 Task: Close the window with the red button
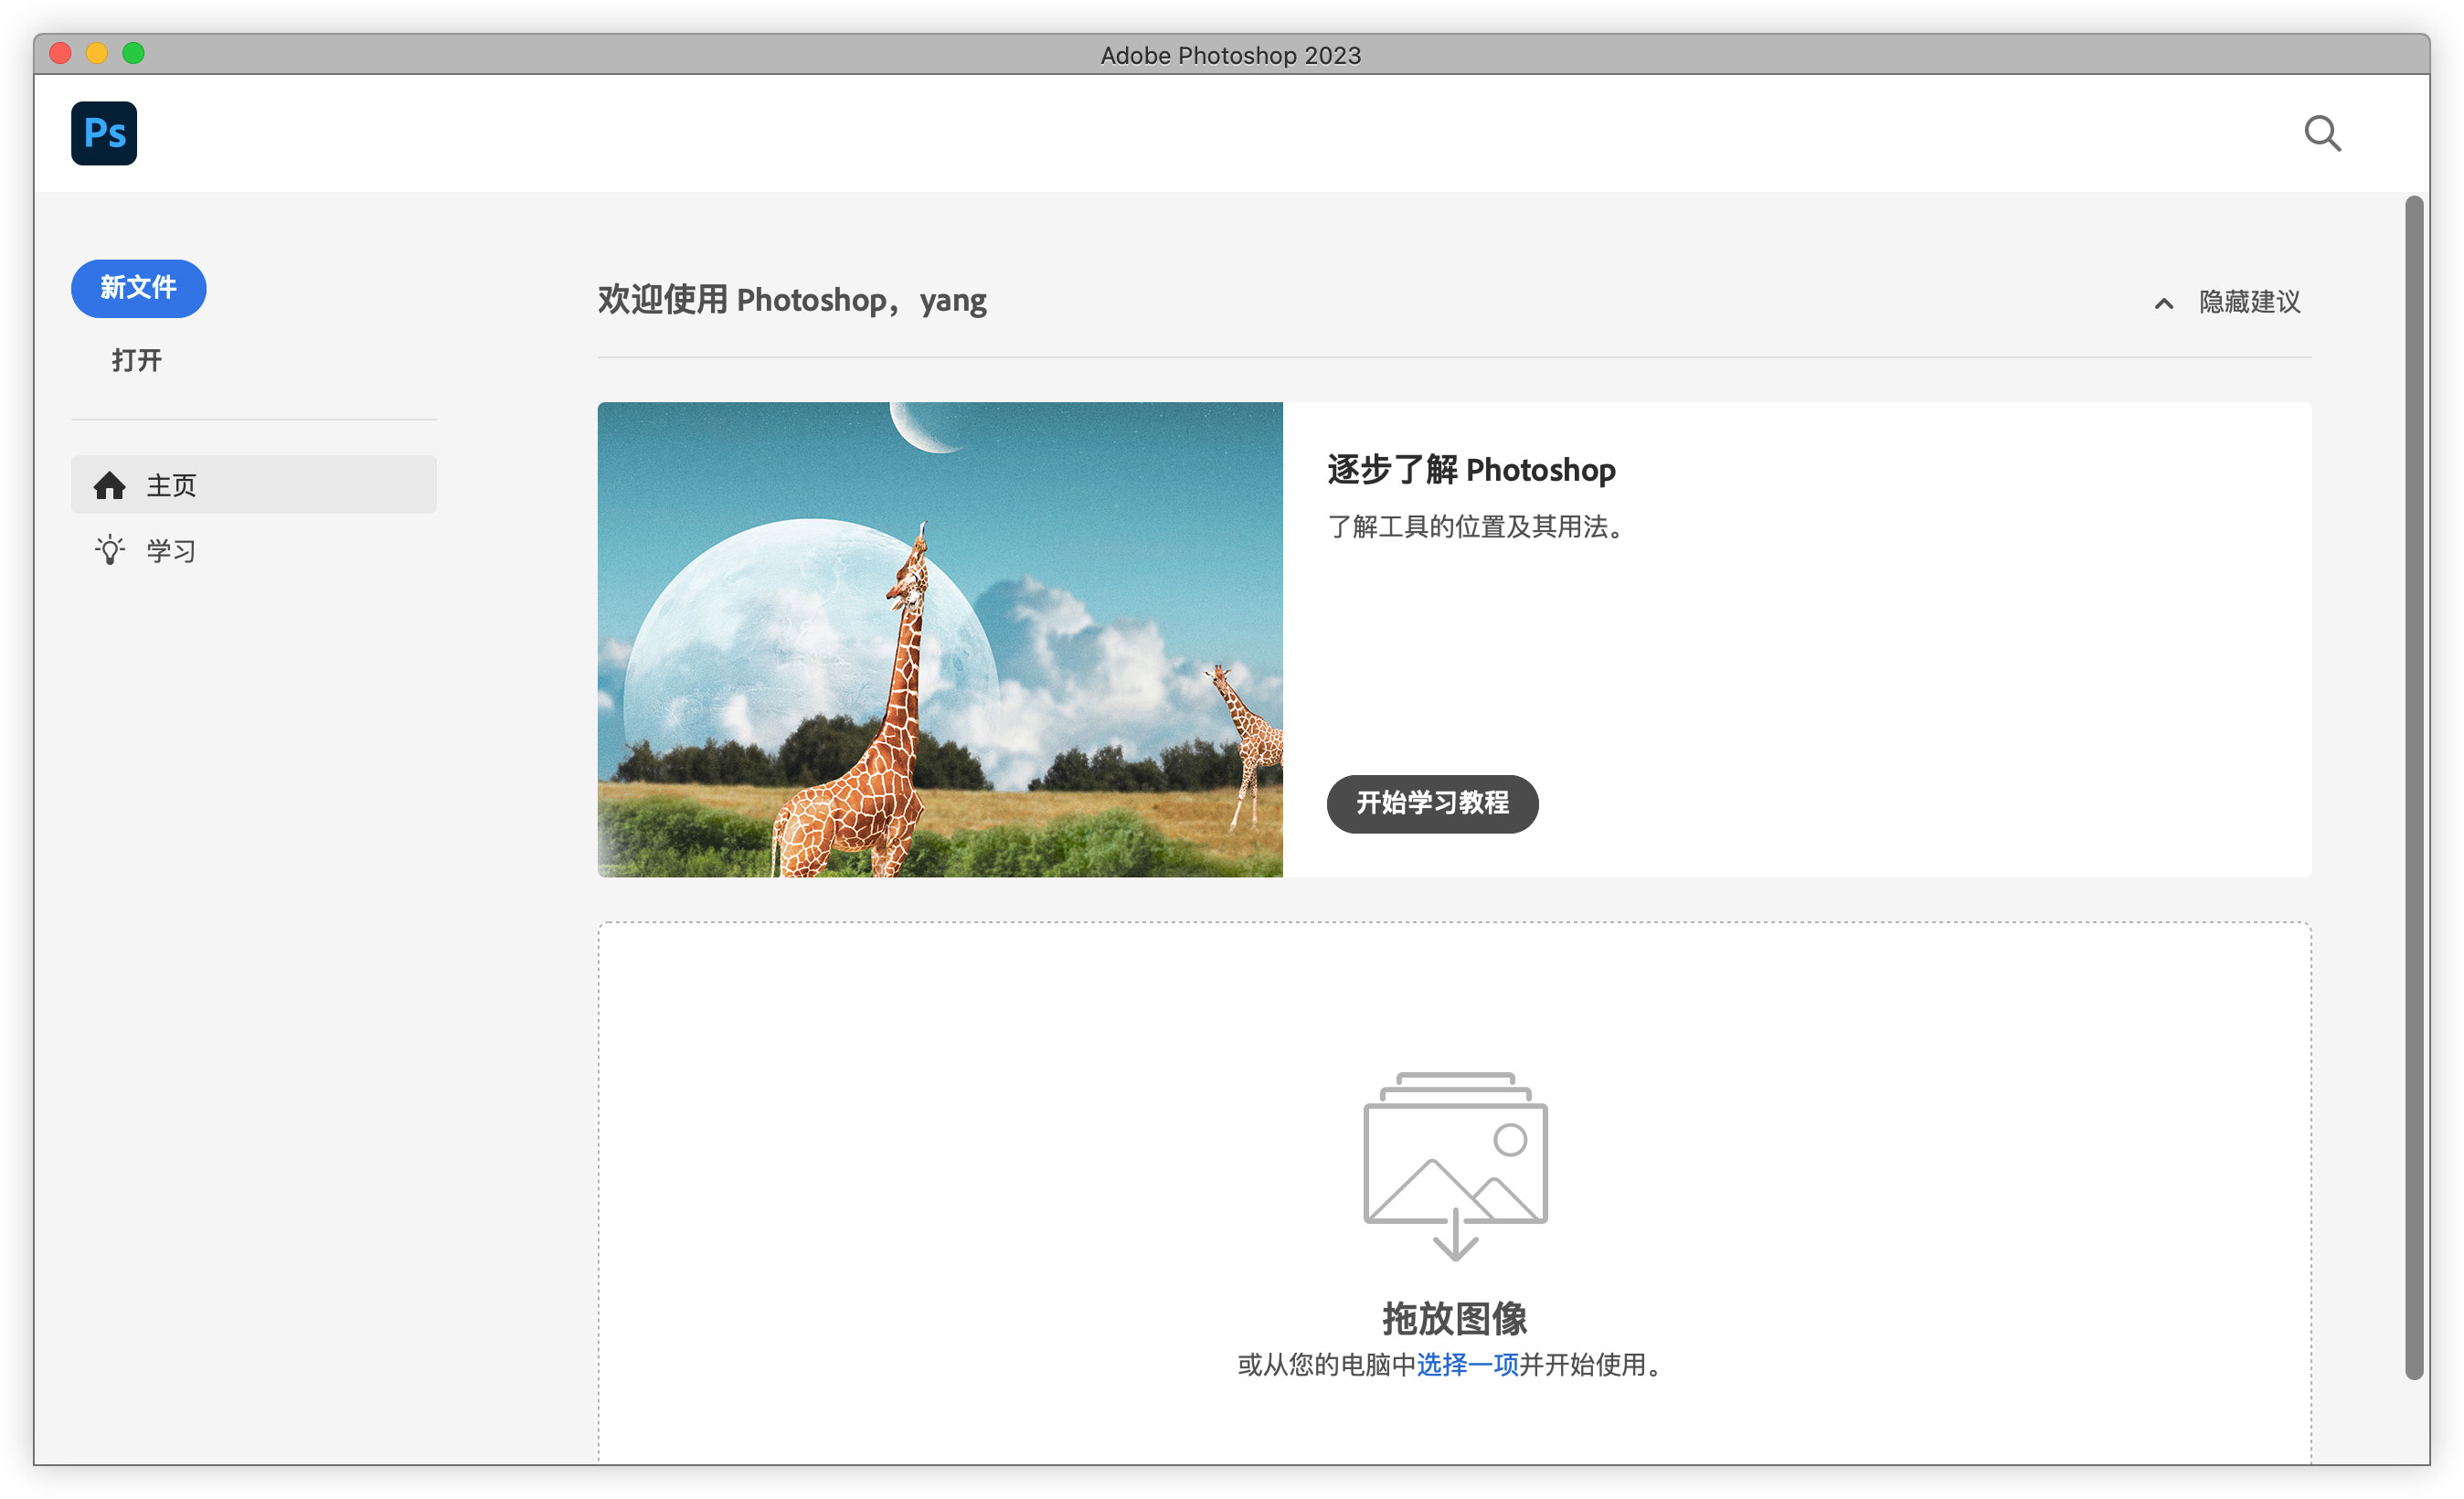tap(60, 53)
